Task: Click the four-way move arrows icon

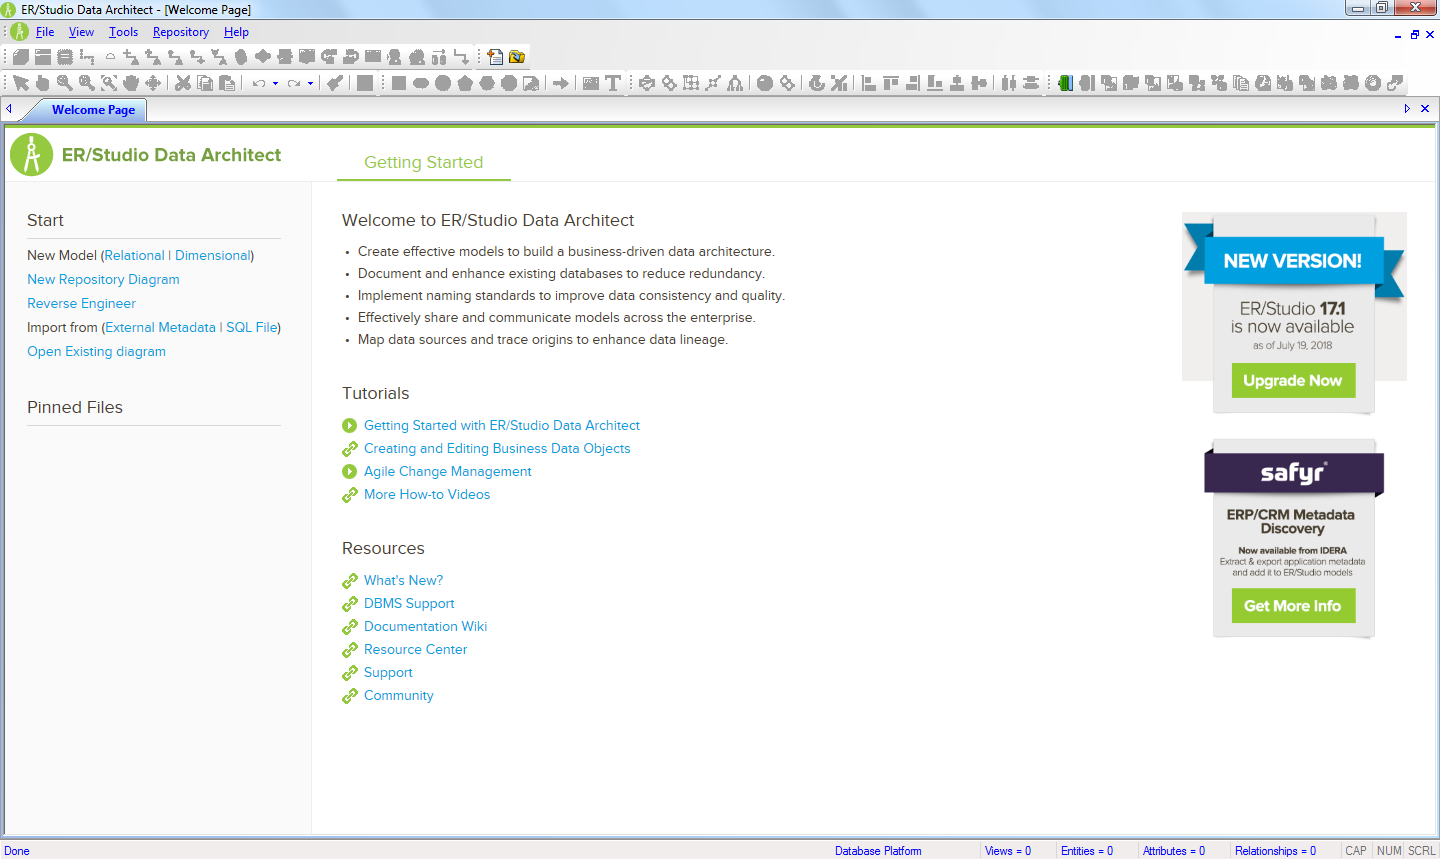Action: (153, 83)
